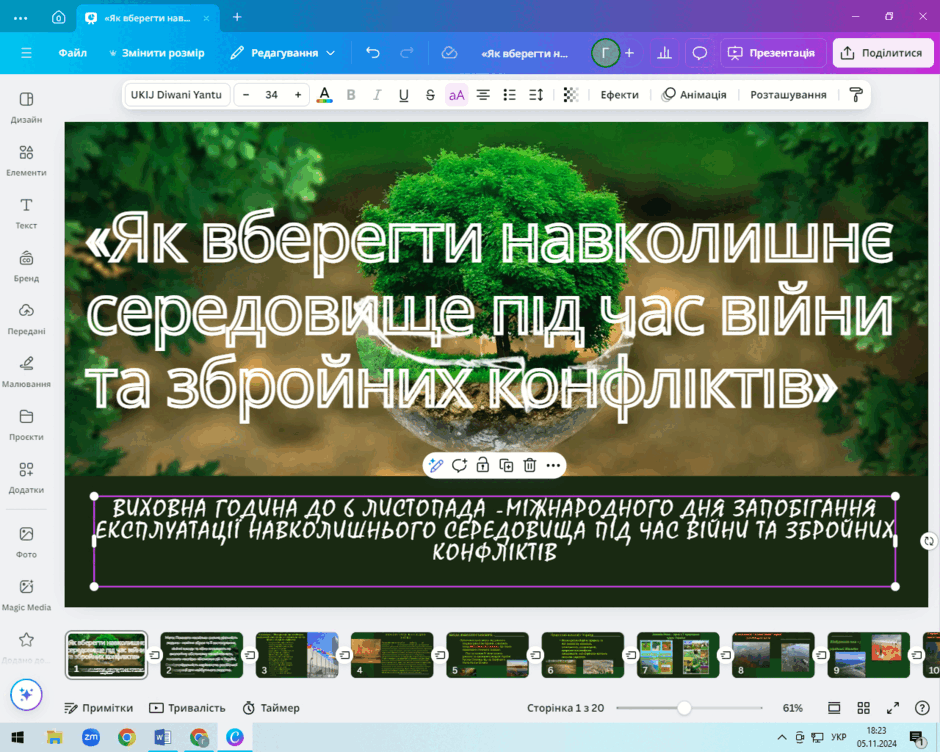940x752 pixels.
Task: Add collaborator with plus icon
Action: (x=629, y=53)
